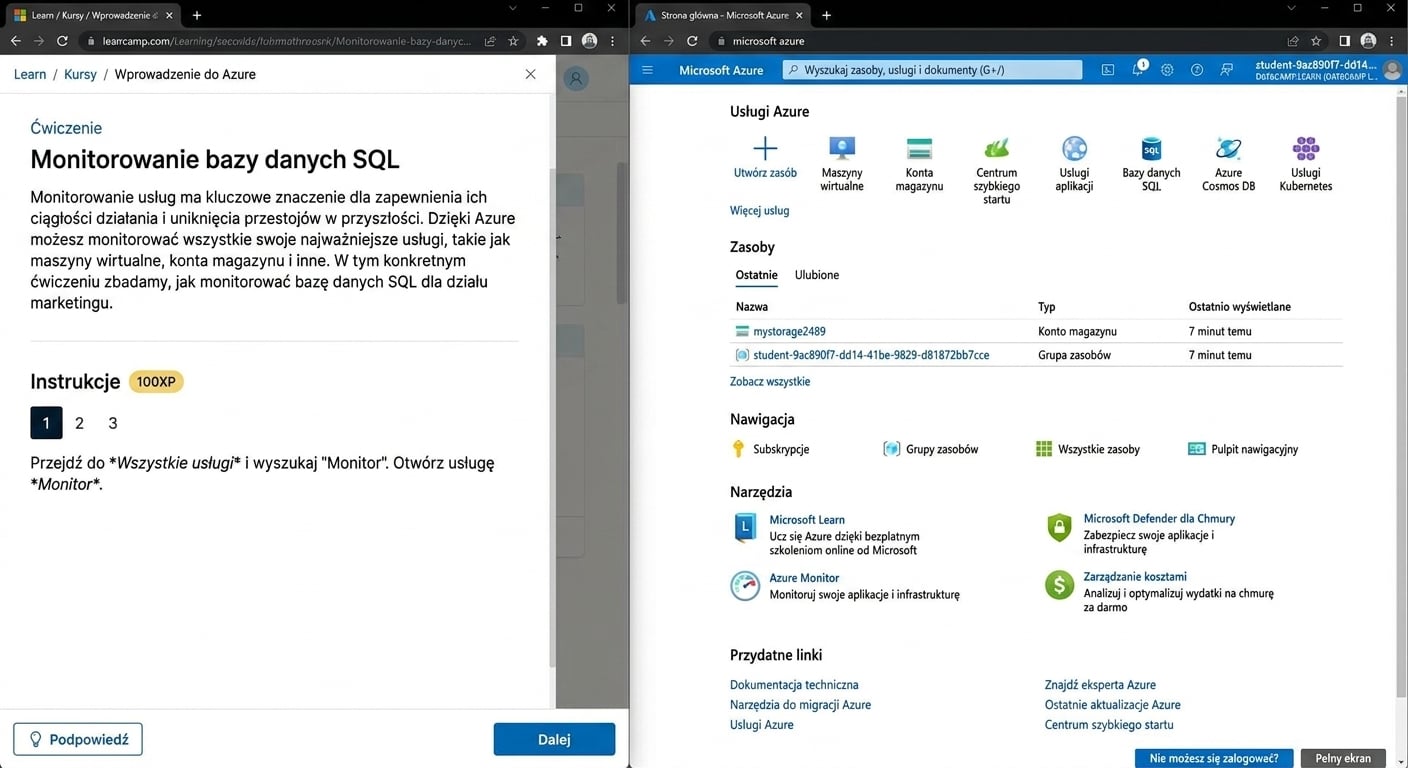
Task: Click the Pulpit nawigacyjny icon
Action: (x=1196, y=449)
